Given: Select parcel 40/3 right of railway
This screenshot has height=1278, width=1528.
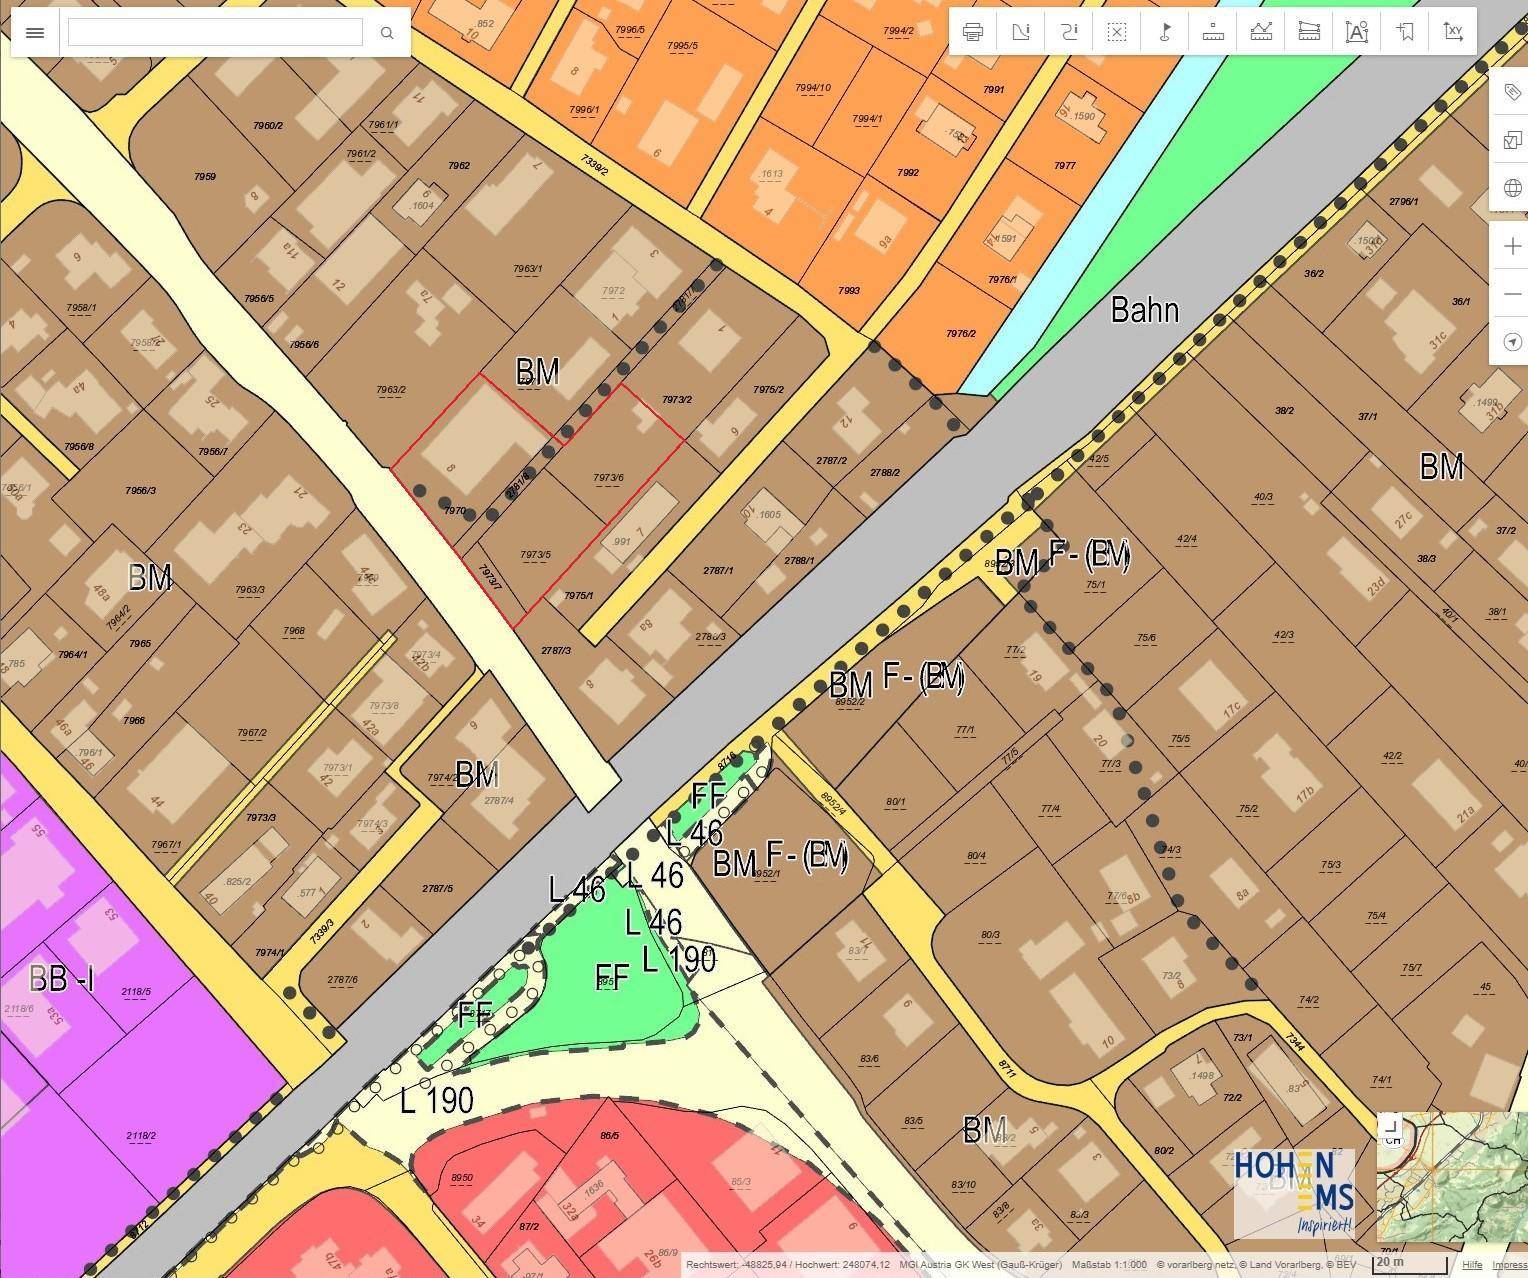Looking at the screenshot, I should pyautogui.click(x=1263, y=497).
